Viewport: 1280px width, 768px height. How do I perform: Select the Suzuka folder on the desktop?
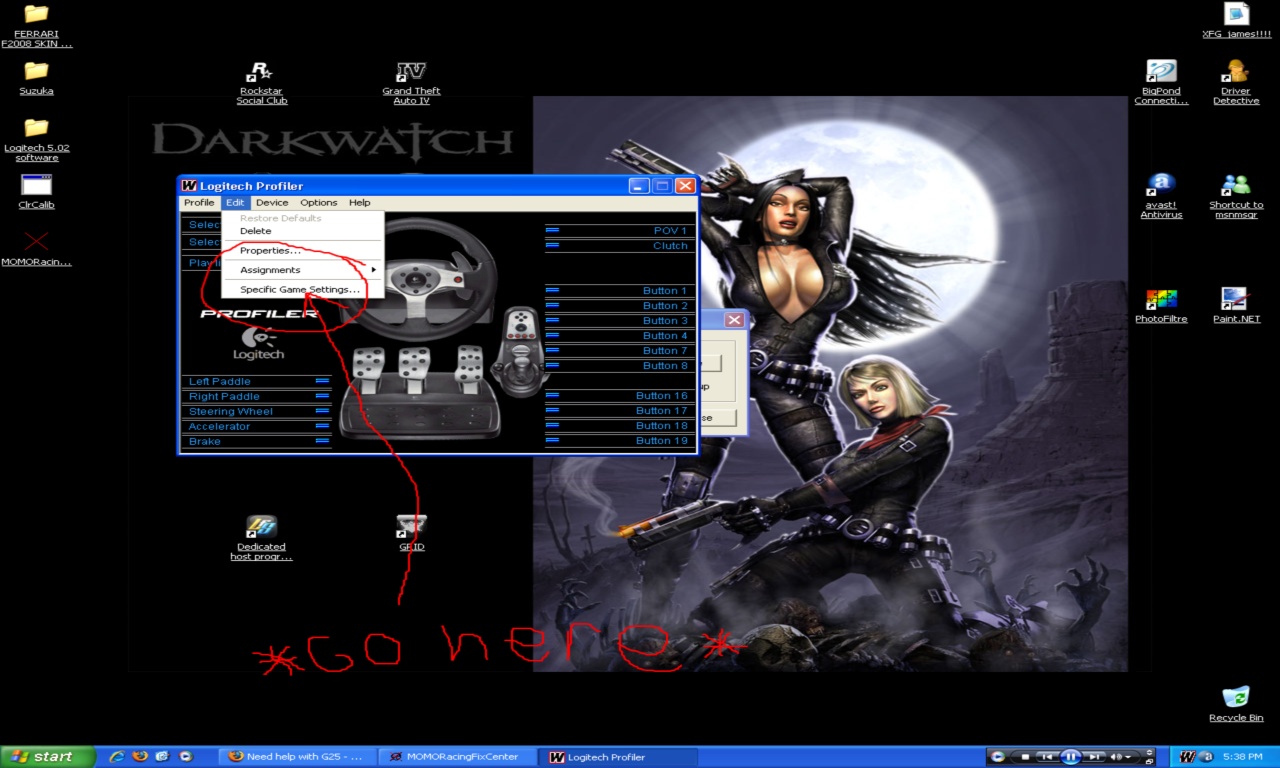[36, 78]
